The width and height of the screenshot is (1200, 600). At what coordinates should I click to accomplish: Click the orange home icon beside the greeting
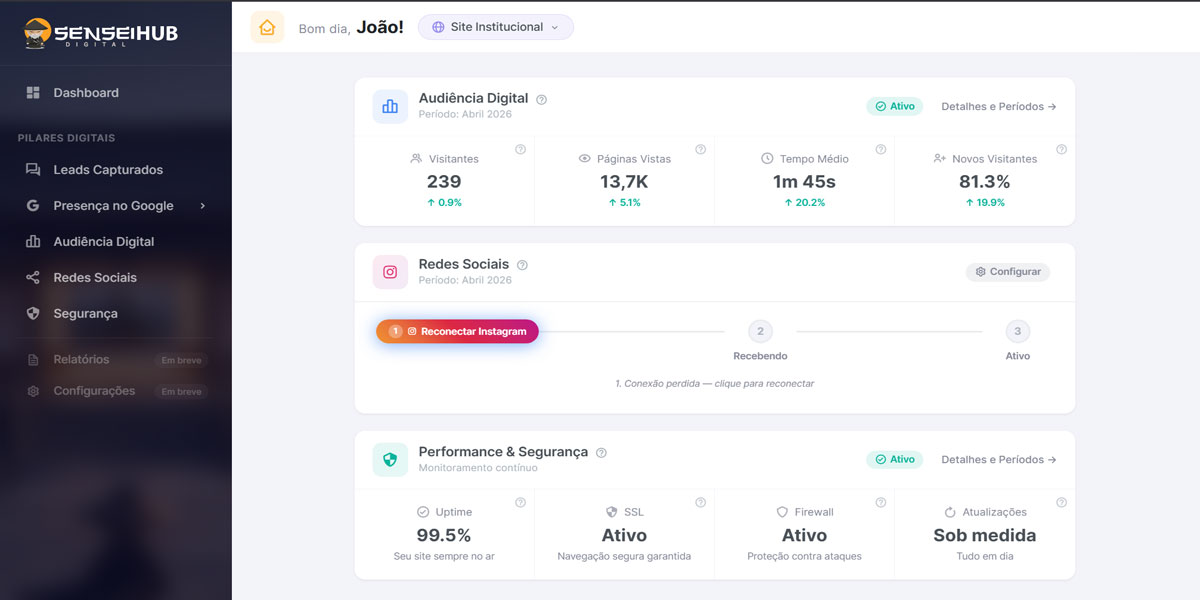[x=267, y=27]
